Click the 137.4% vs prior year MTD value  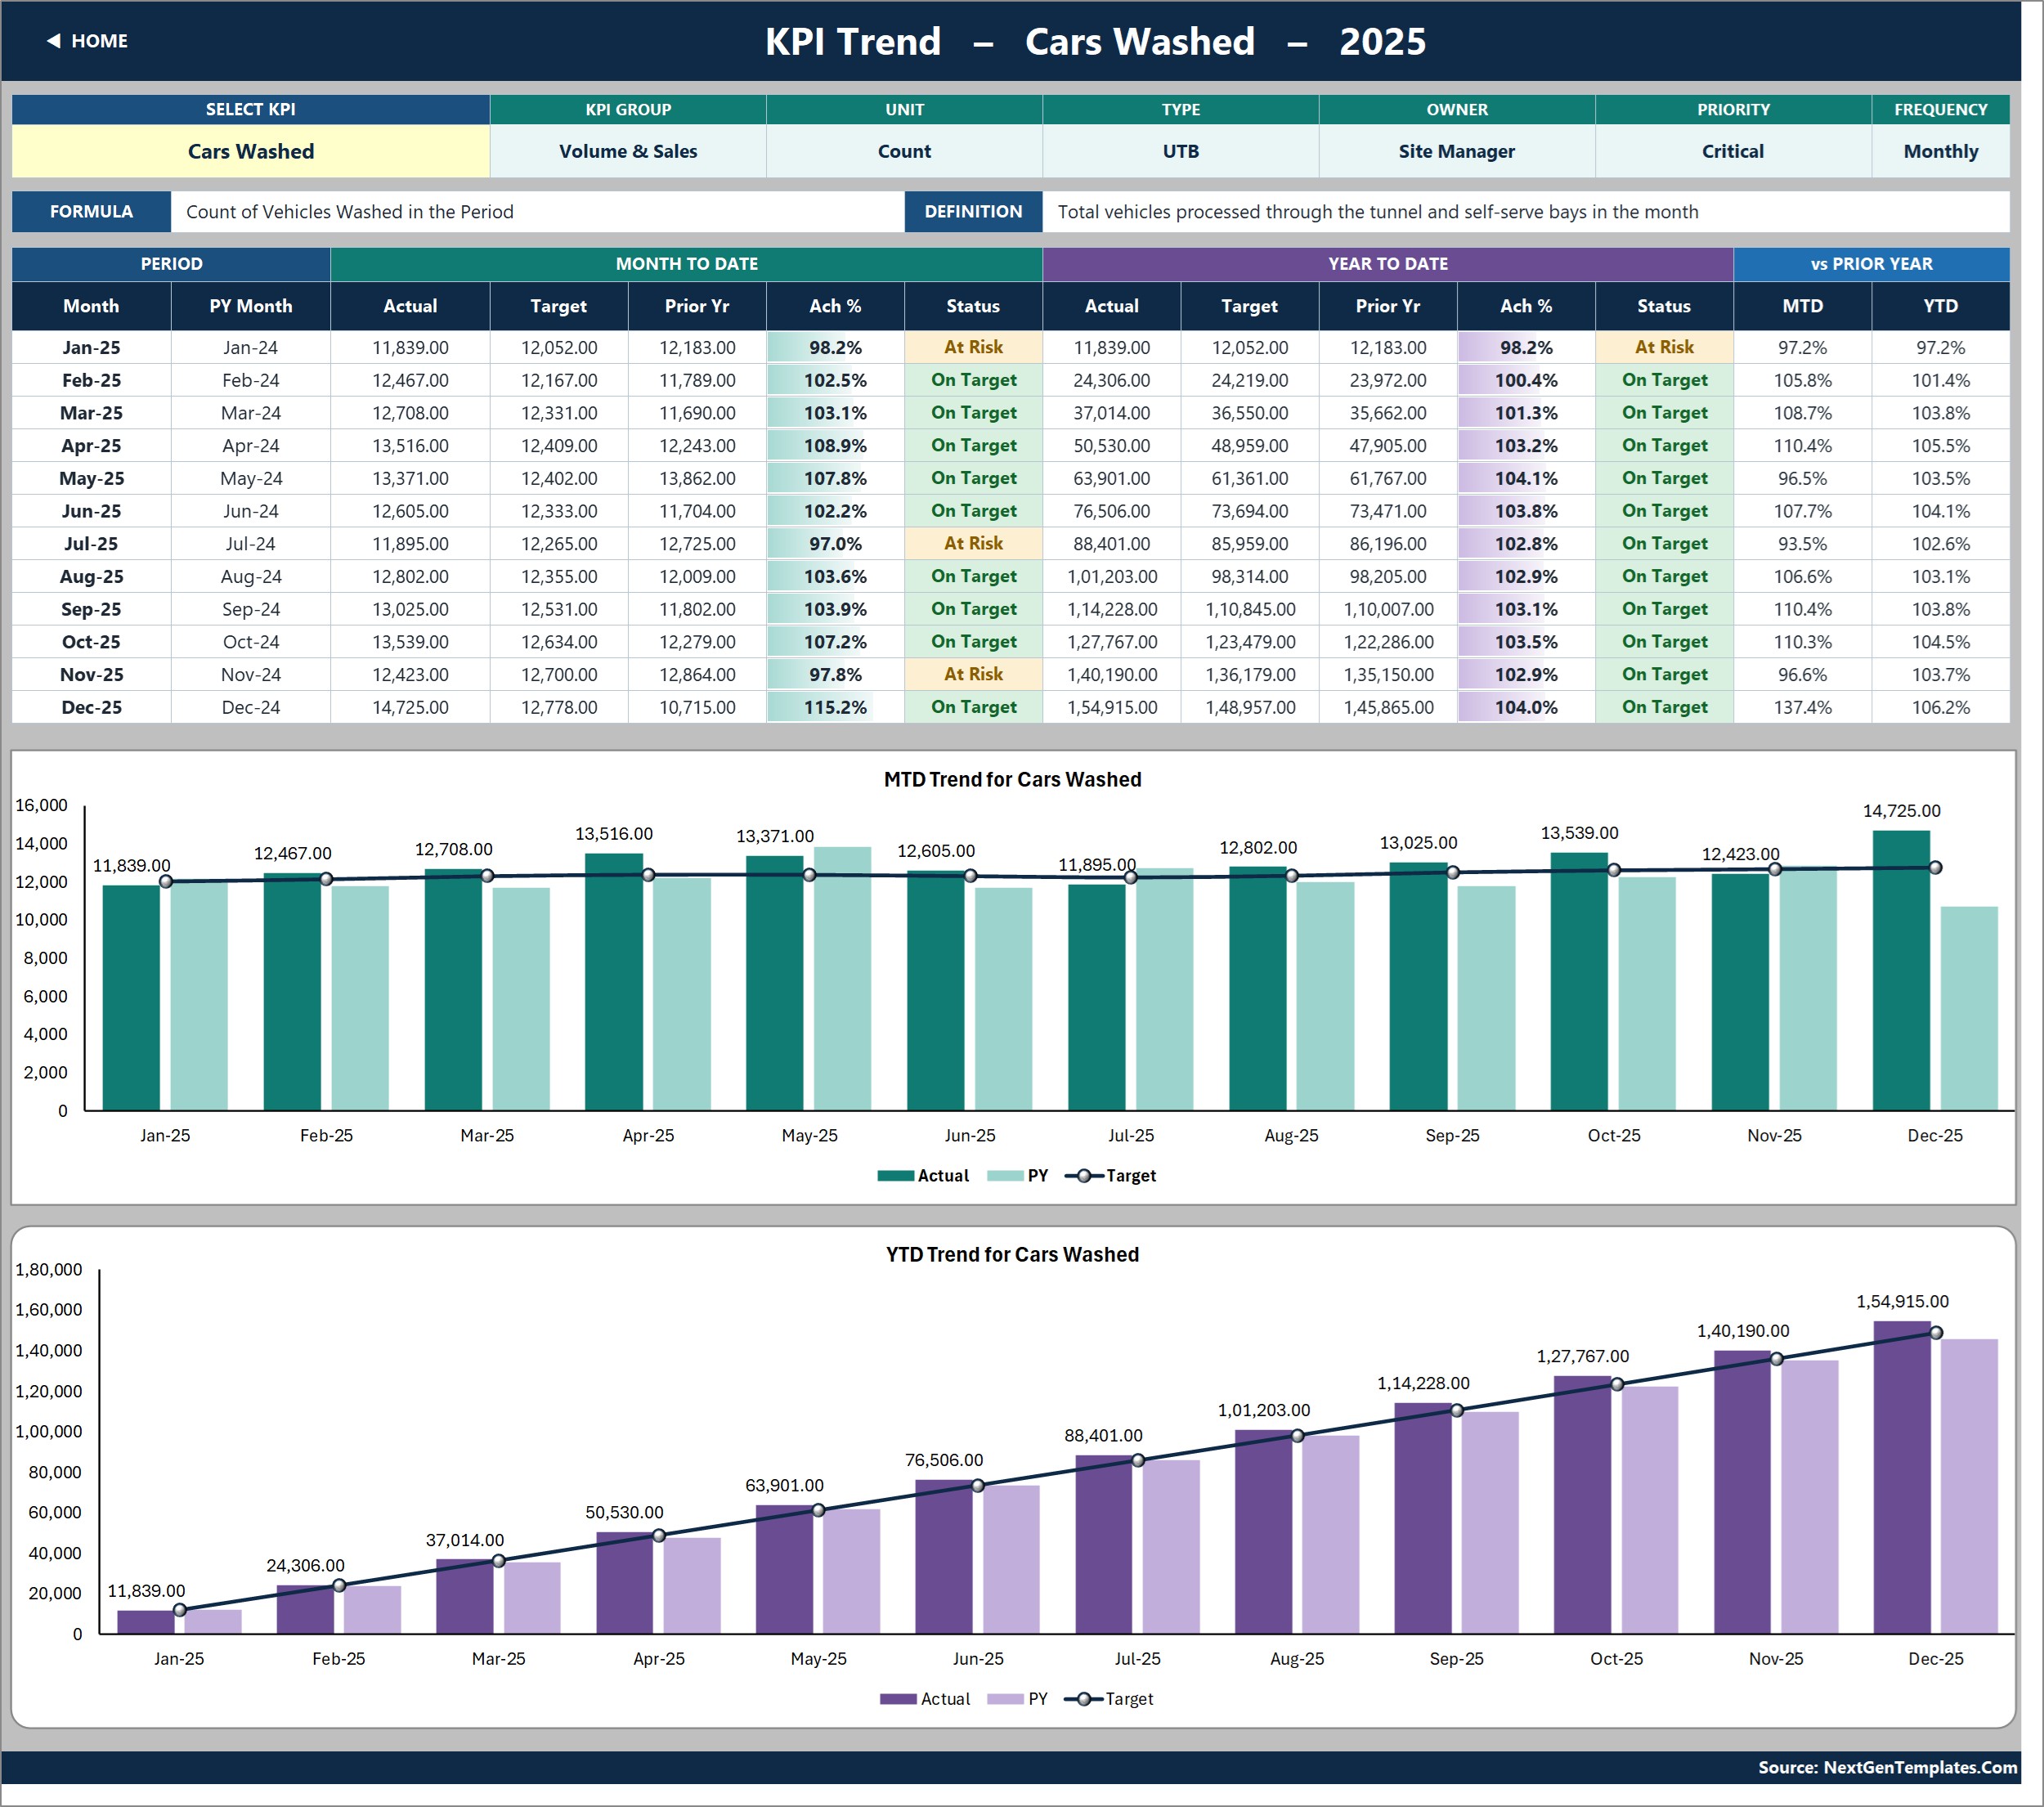(1802, 707)
